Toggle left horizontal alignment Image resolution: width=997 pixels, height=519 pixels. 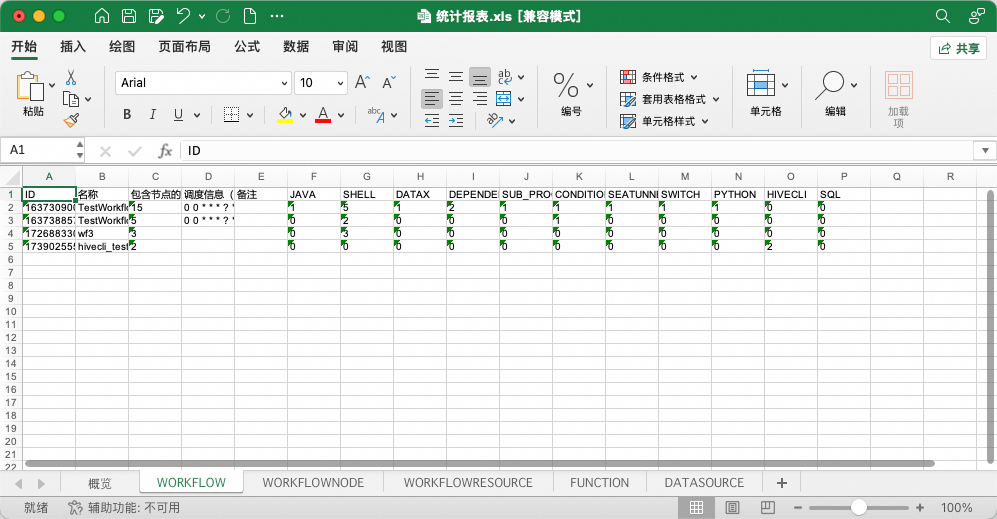[432, 99]
